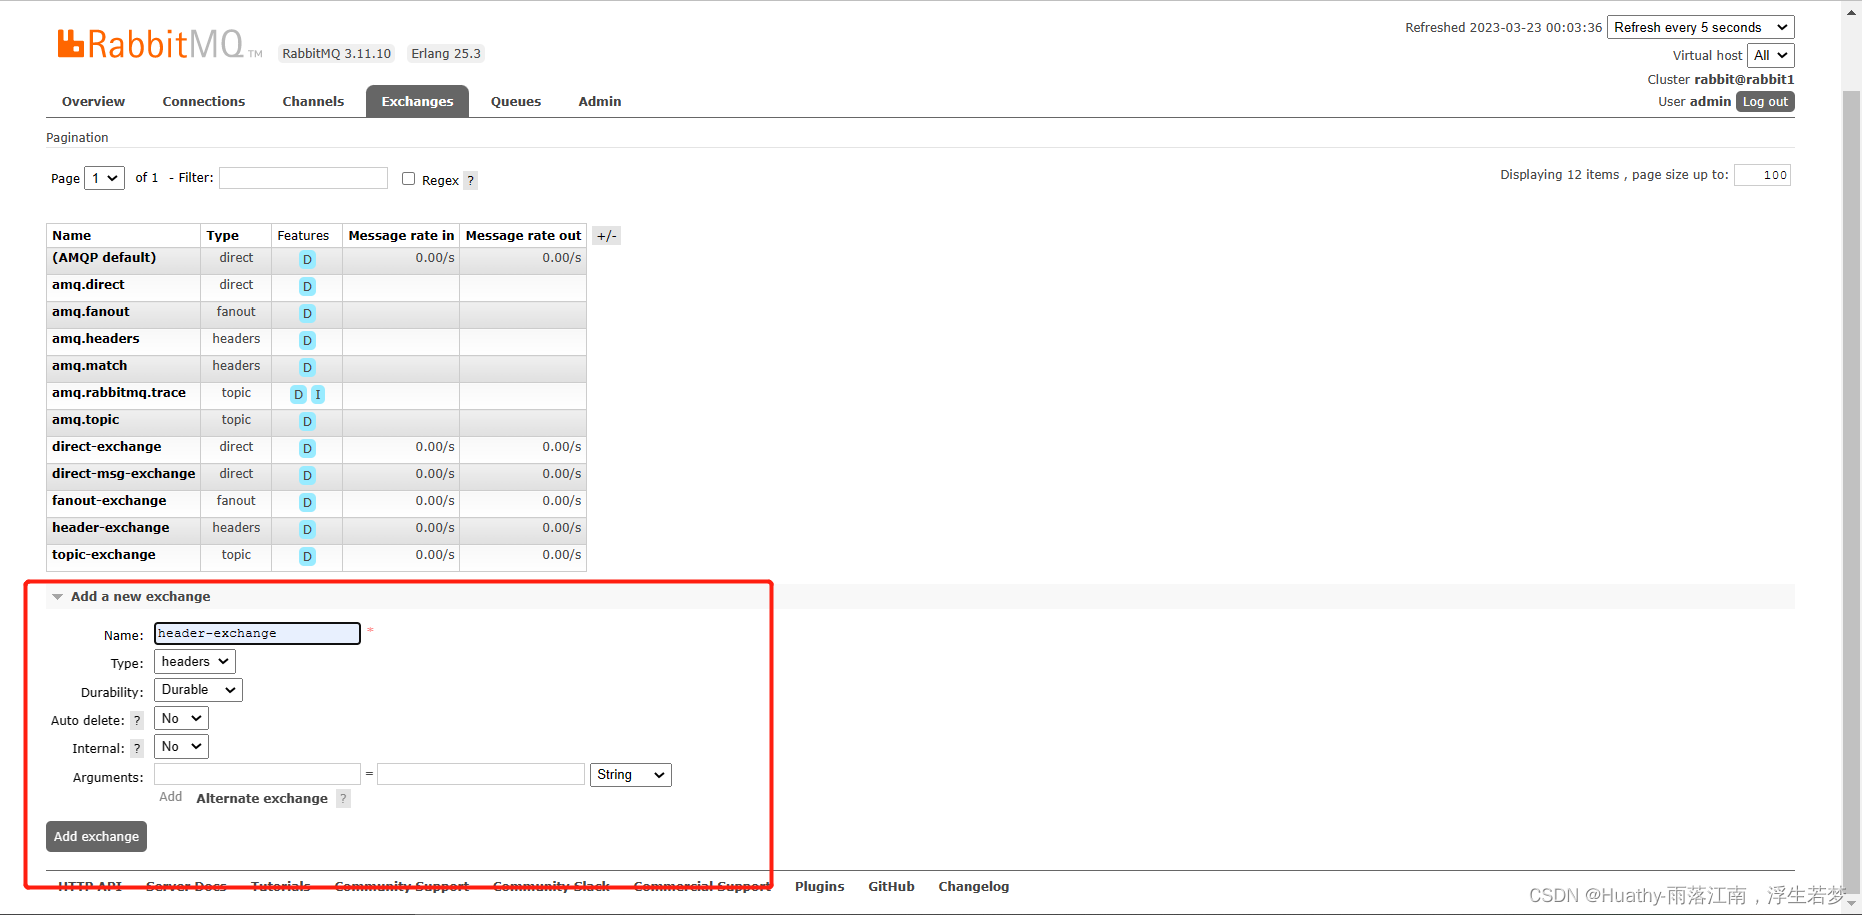Switch to the Overview tab
Screen dimensions: 1862x915
(x=93, y=102)
